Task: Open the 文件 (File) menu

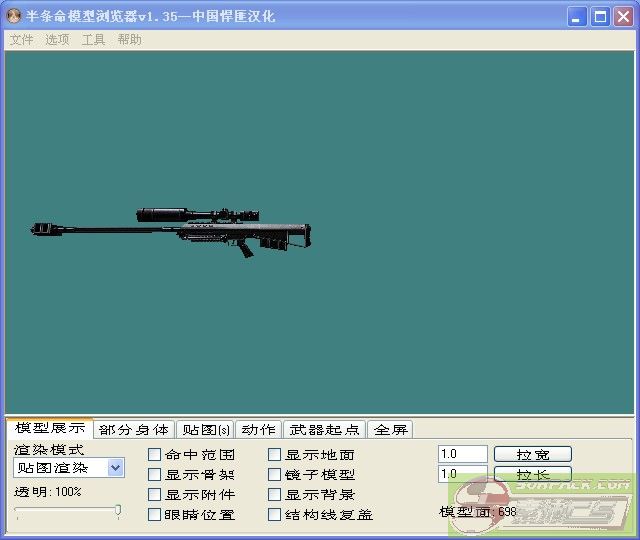Action: tap(21, 40)
